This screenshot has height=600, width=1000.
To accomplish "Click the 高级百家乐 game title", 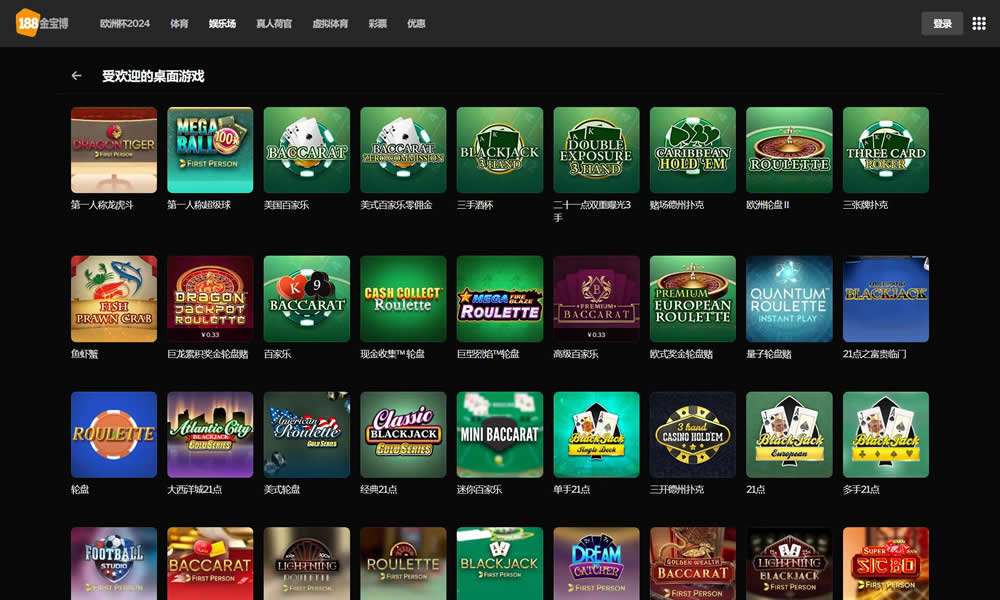I will 575,354.
